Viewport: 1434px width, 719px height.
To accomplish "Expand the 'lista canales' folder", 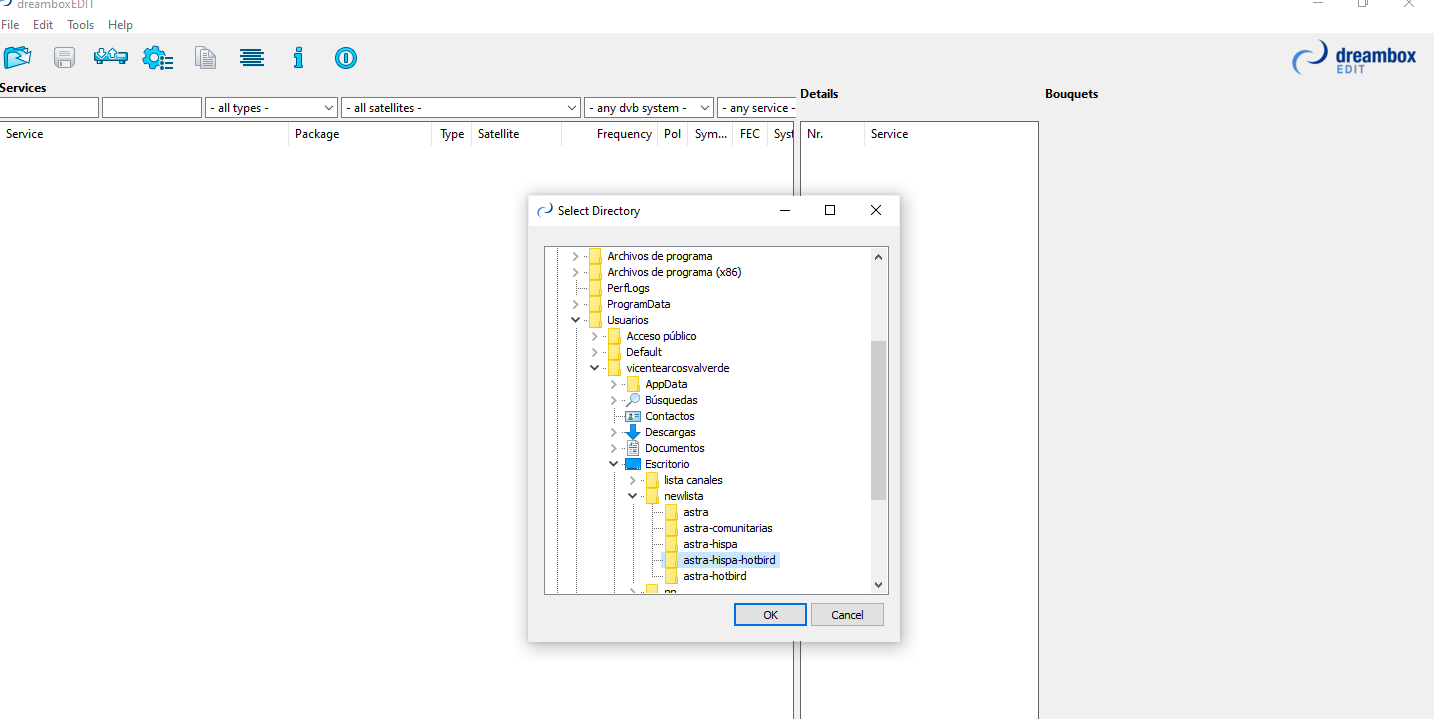I will (x=632, y=480).
